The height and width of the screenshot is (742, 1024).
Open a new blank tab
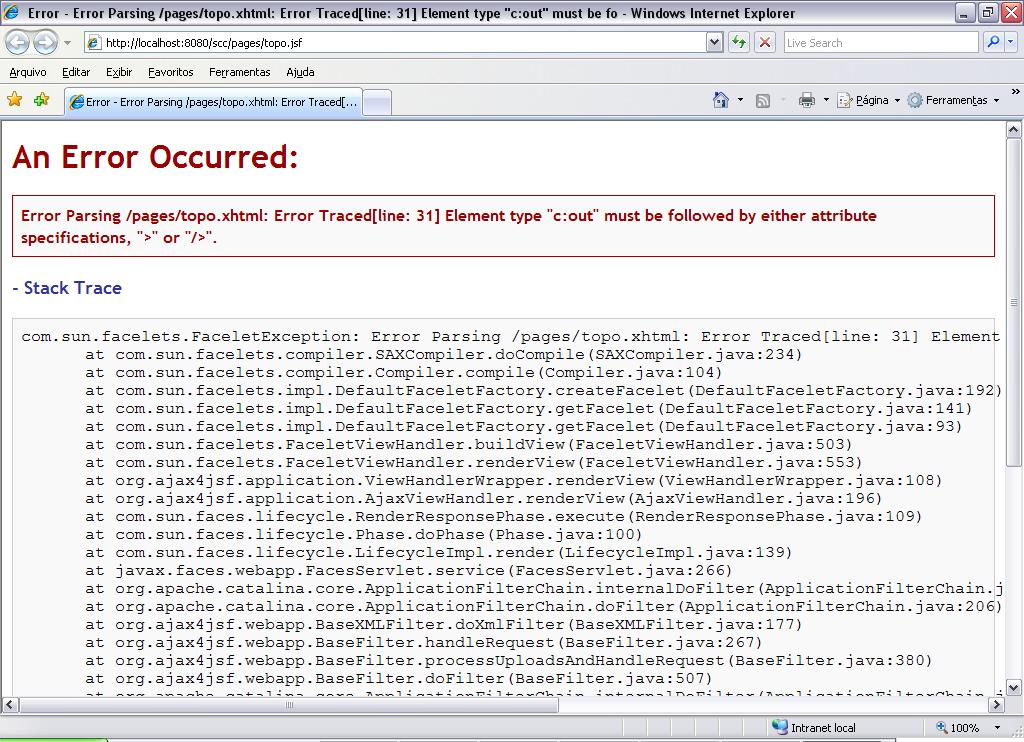coord(377,103)
